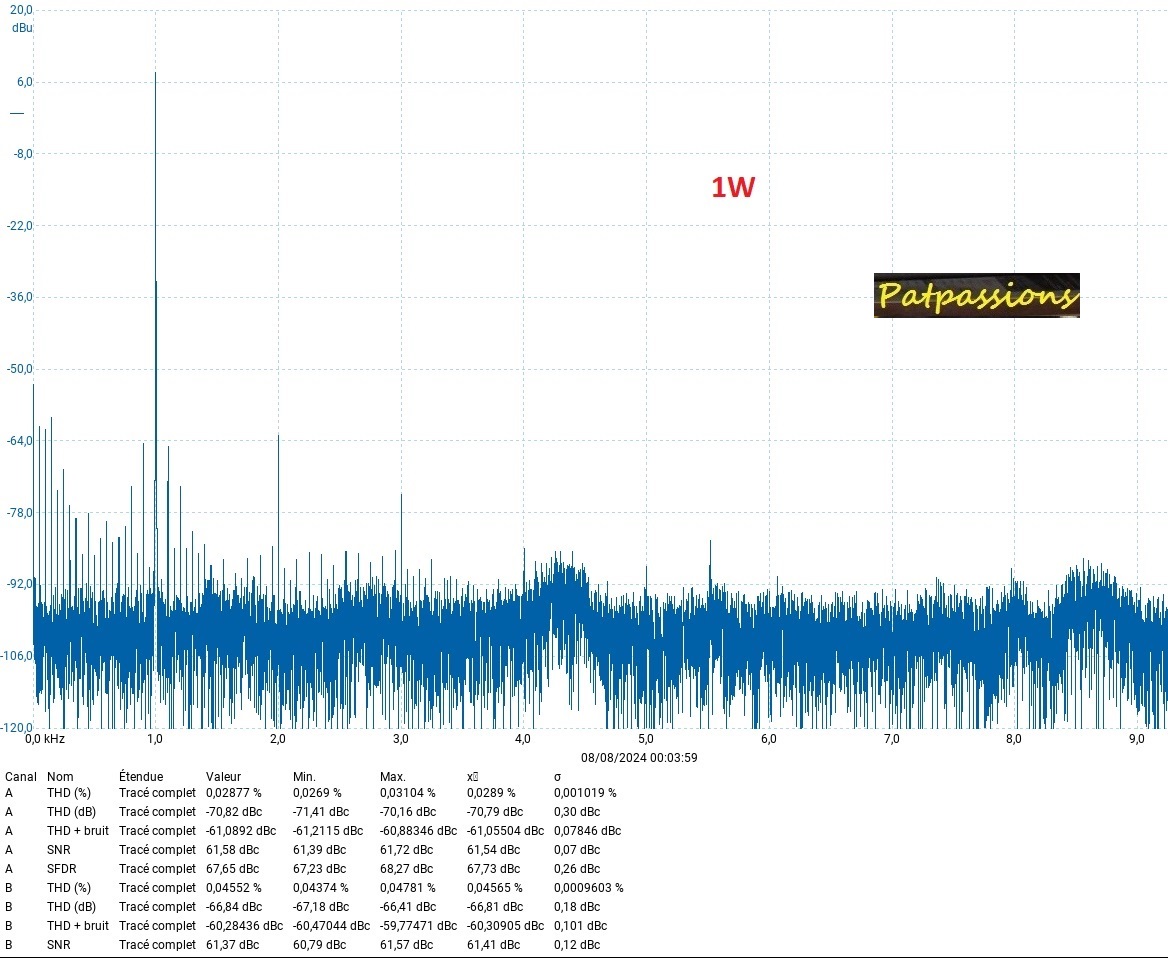
Task: Click the timestamp 08/08/2024 00:03:59
Action: click(x=639, y=758)
